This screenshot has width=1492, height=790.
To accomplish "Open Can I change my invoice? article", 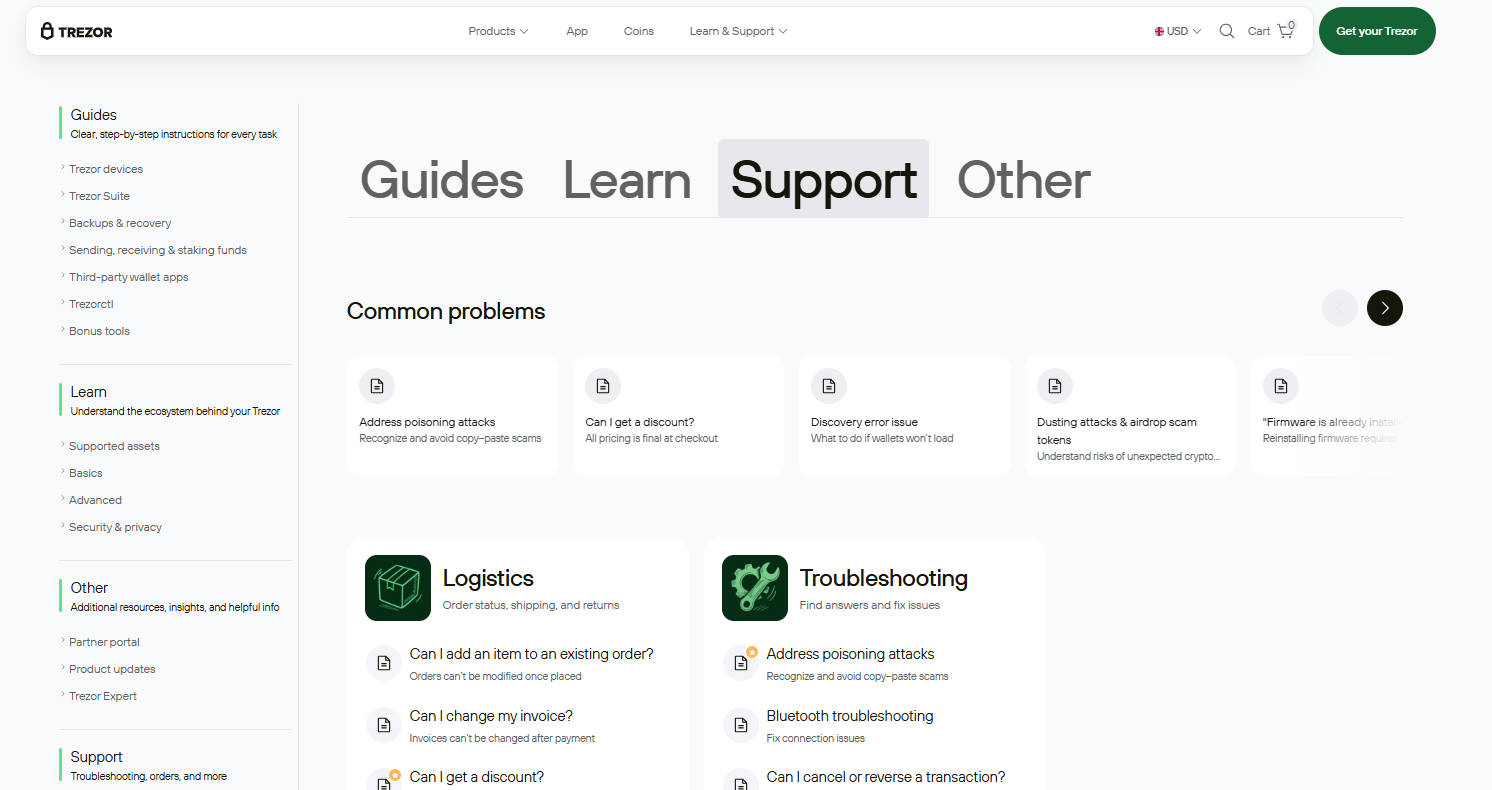I will 491,716.
